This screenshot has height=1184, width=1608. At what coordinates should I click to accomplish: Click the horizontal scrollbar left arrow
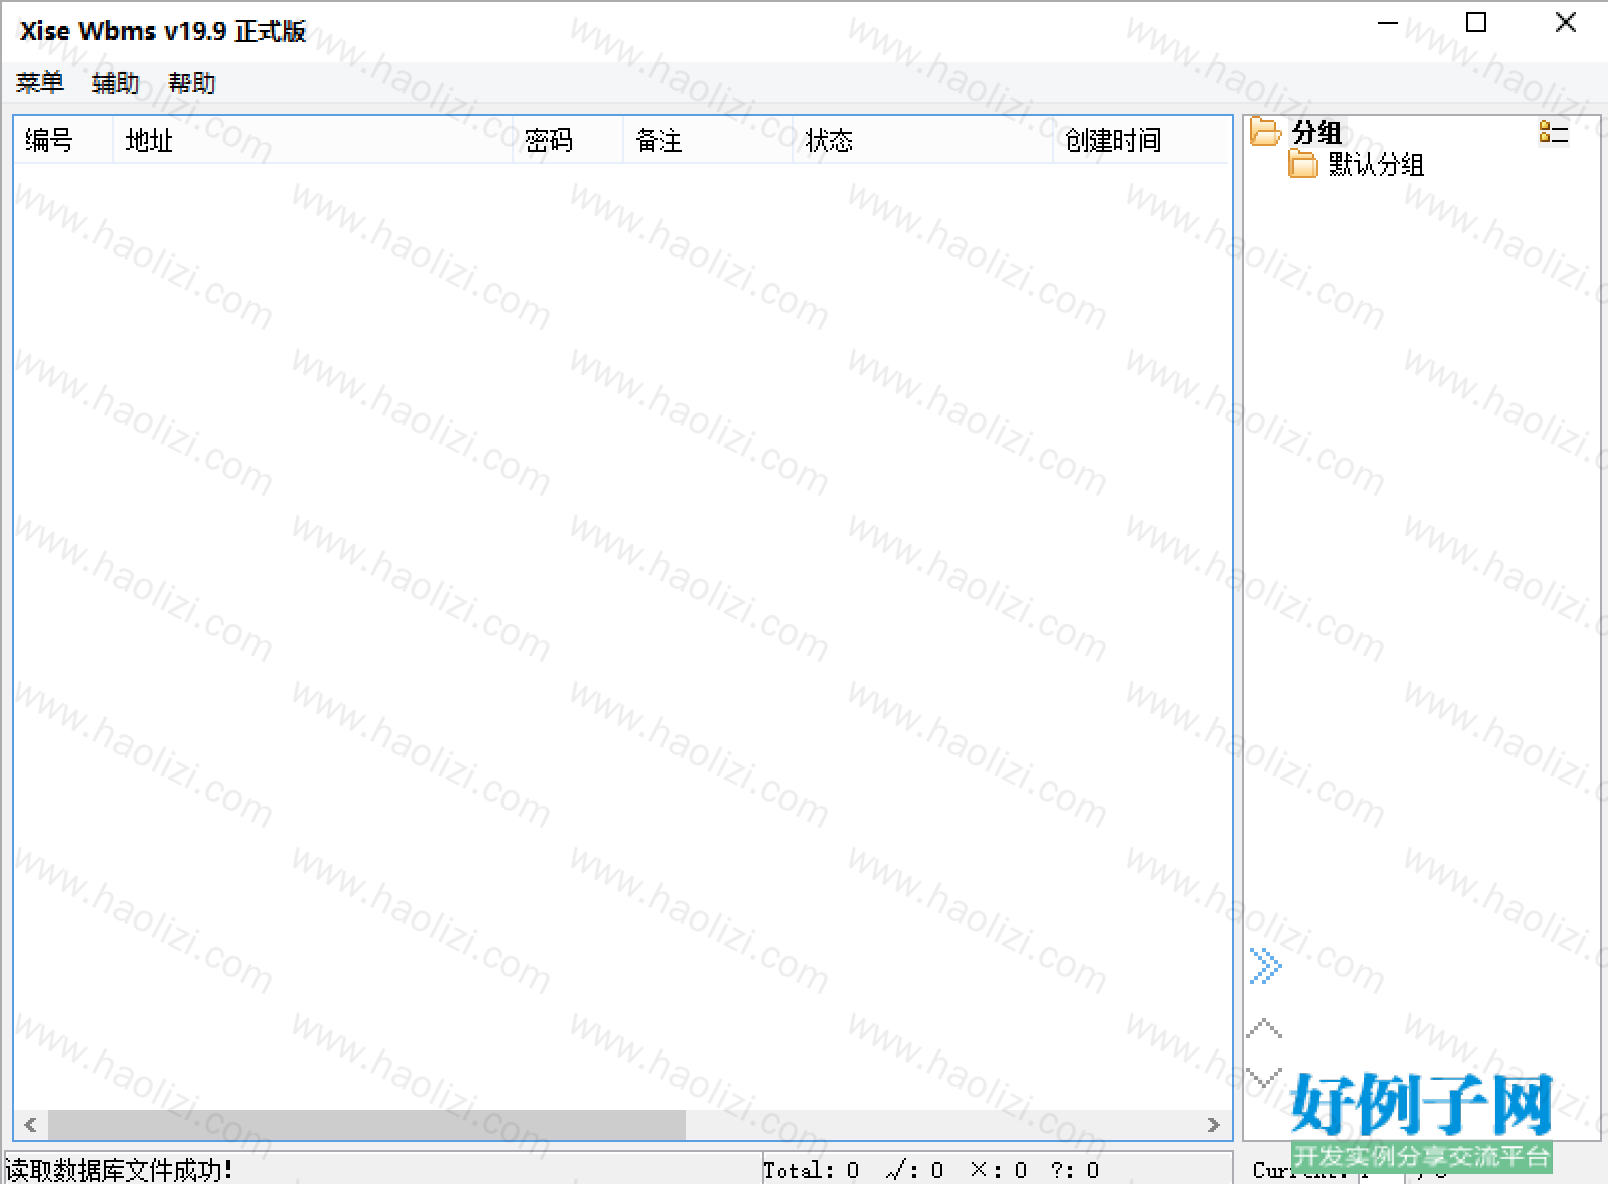pyautogui.click(x=31, y=1125)
